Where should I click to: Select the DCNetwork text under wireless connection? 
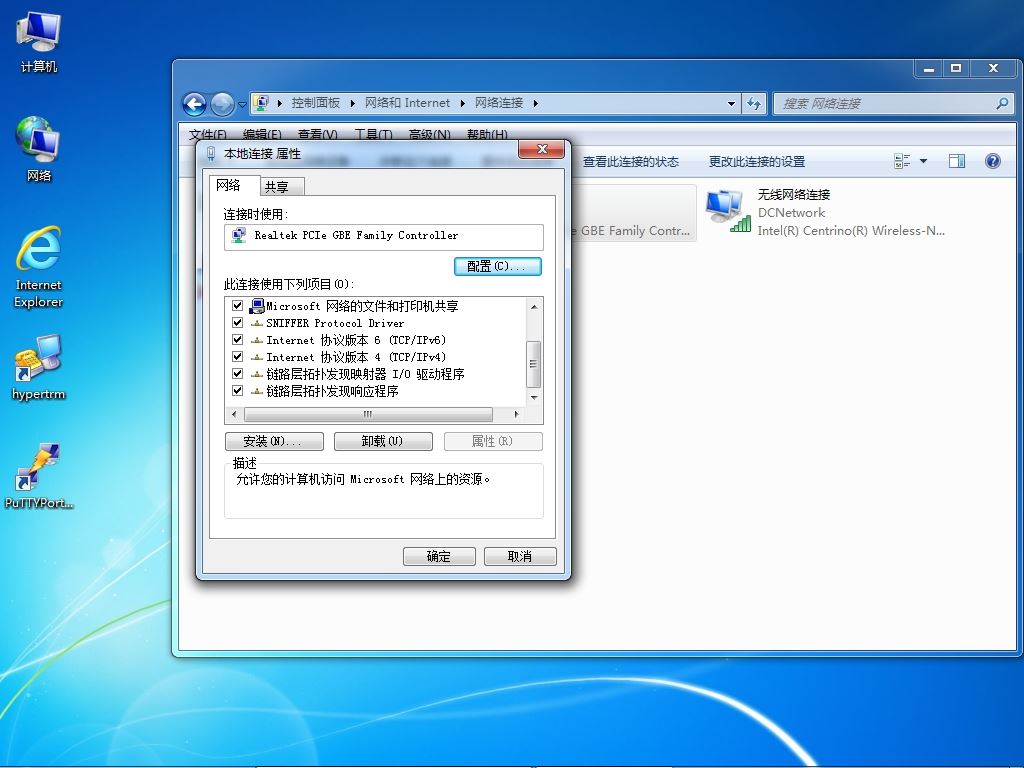792,213
